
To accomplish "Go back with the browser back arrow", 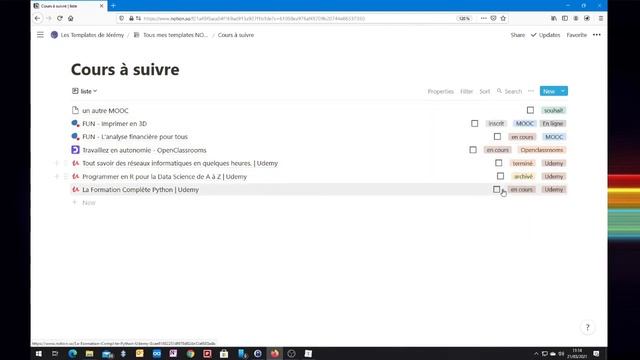I will tap(38, 18).
